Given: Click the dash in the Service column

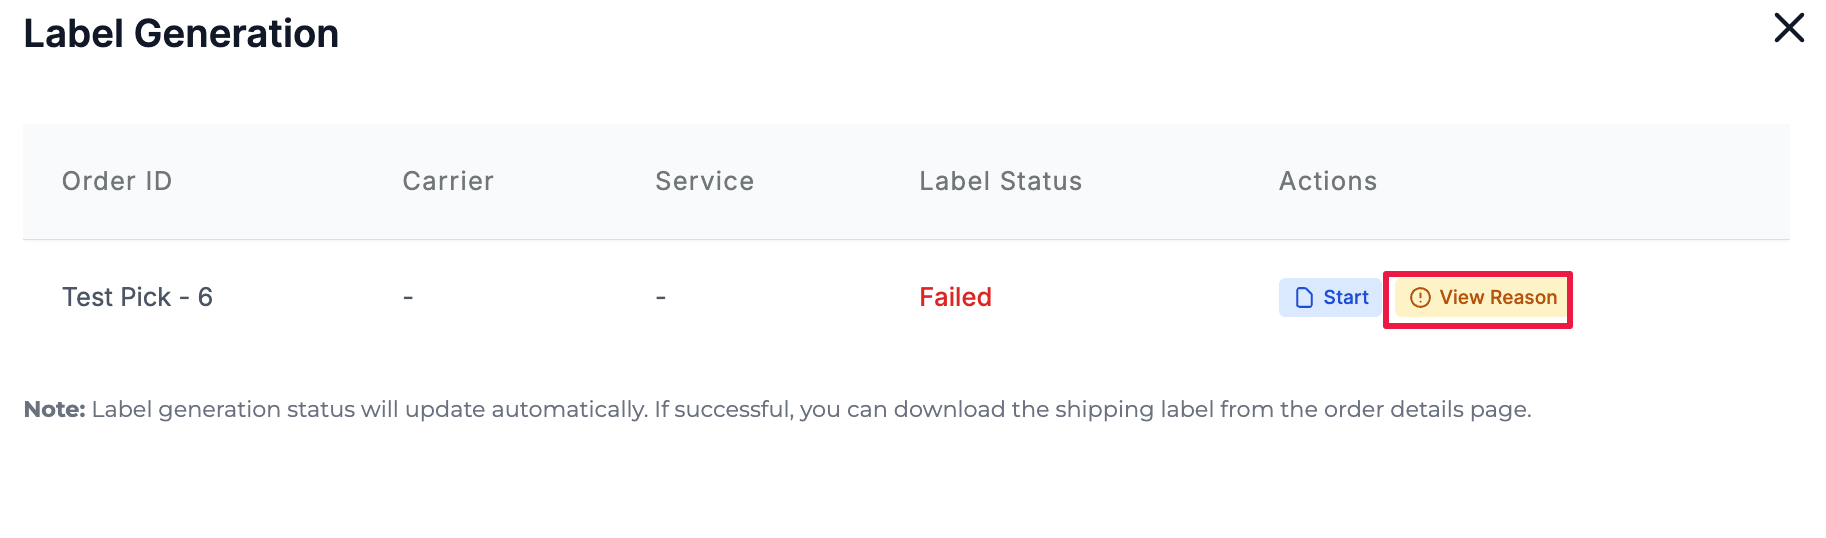Looking at the screenshot, I should point(661,298).
